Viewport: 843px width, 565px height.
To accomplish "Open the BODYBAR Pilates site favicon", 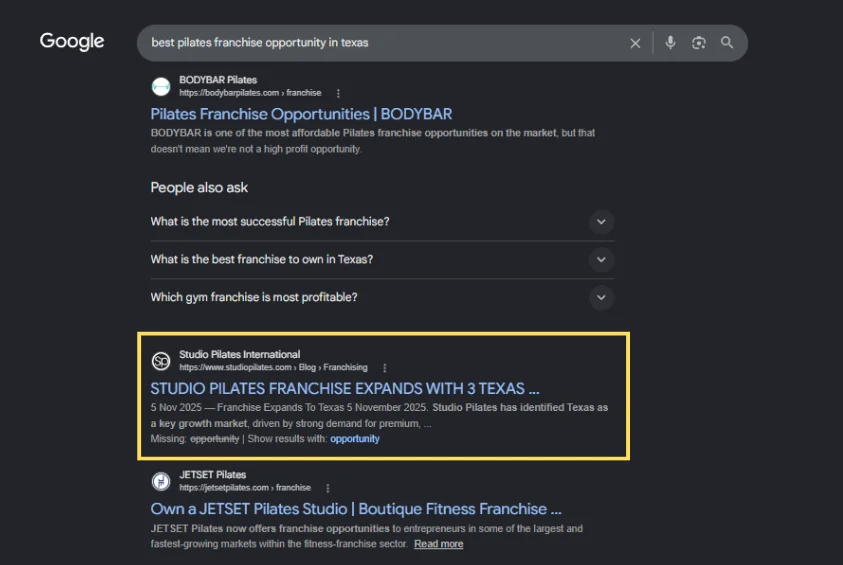I will click(161, 87).
